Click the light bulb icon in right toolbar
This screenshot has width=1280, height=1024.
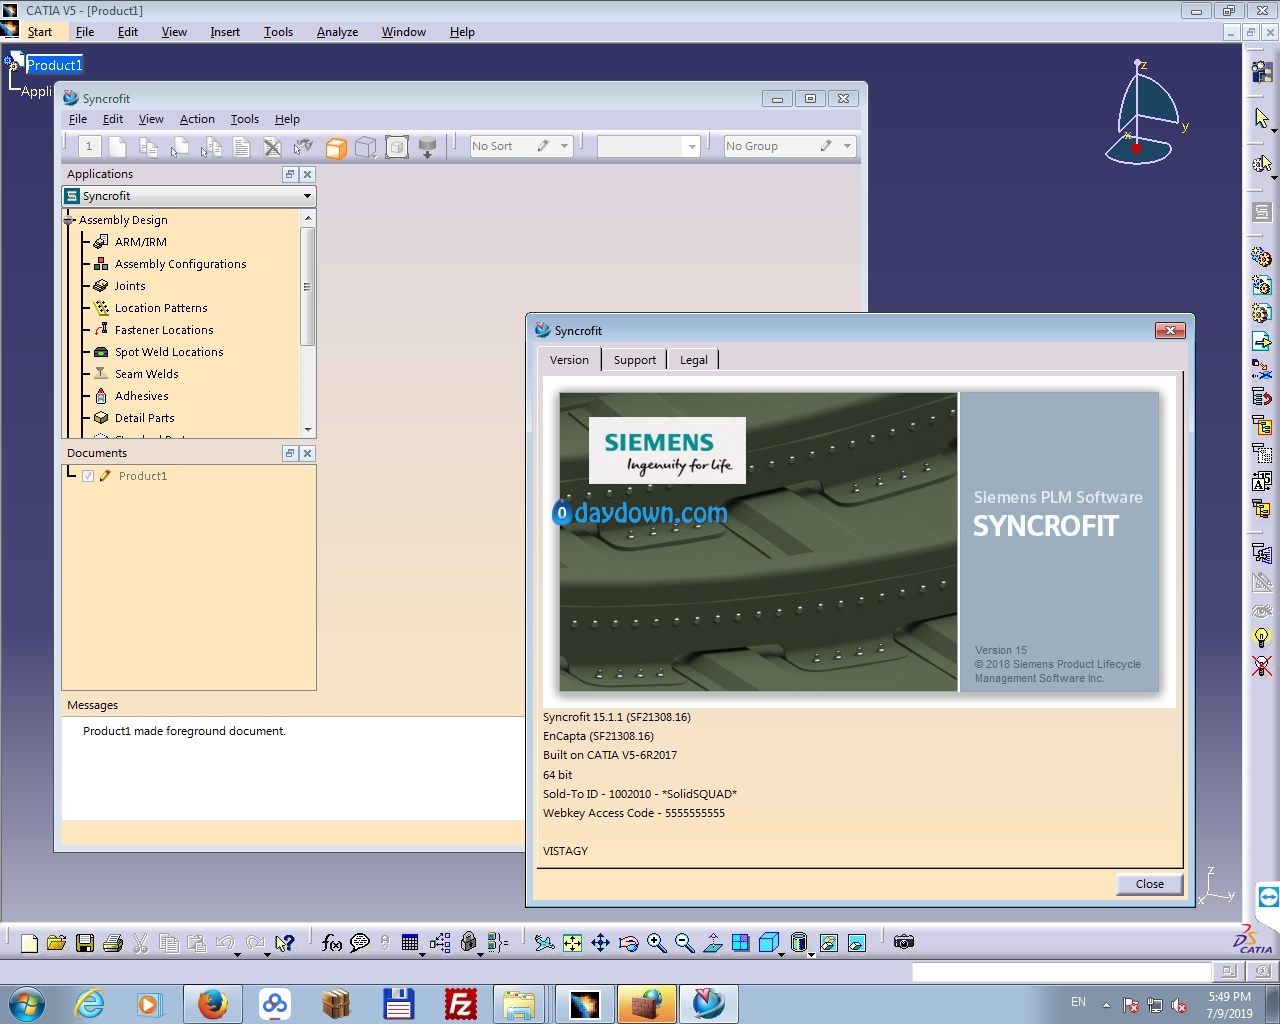click(x=1262, y=638)
